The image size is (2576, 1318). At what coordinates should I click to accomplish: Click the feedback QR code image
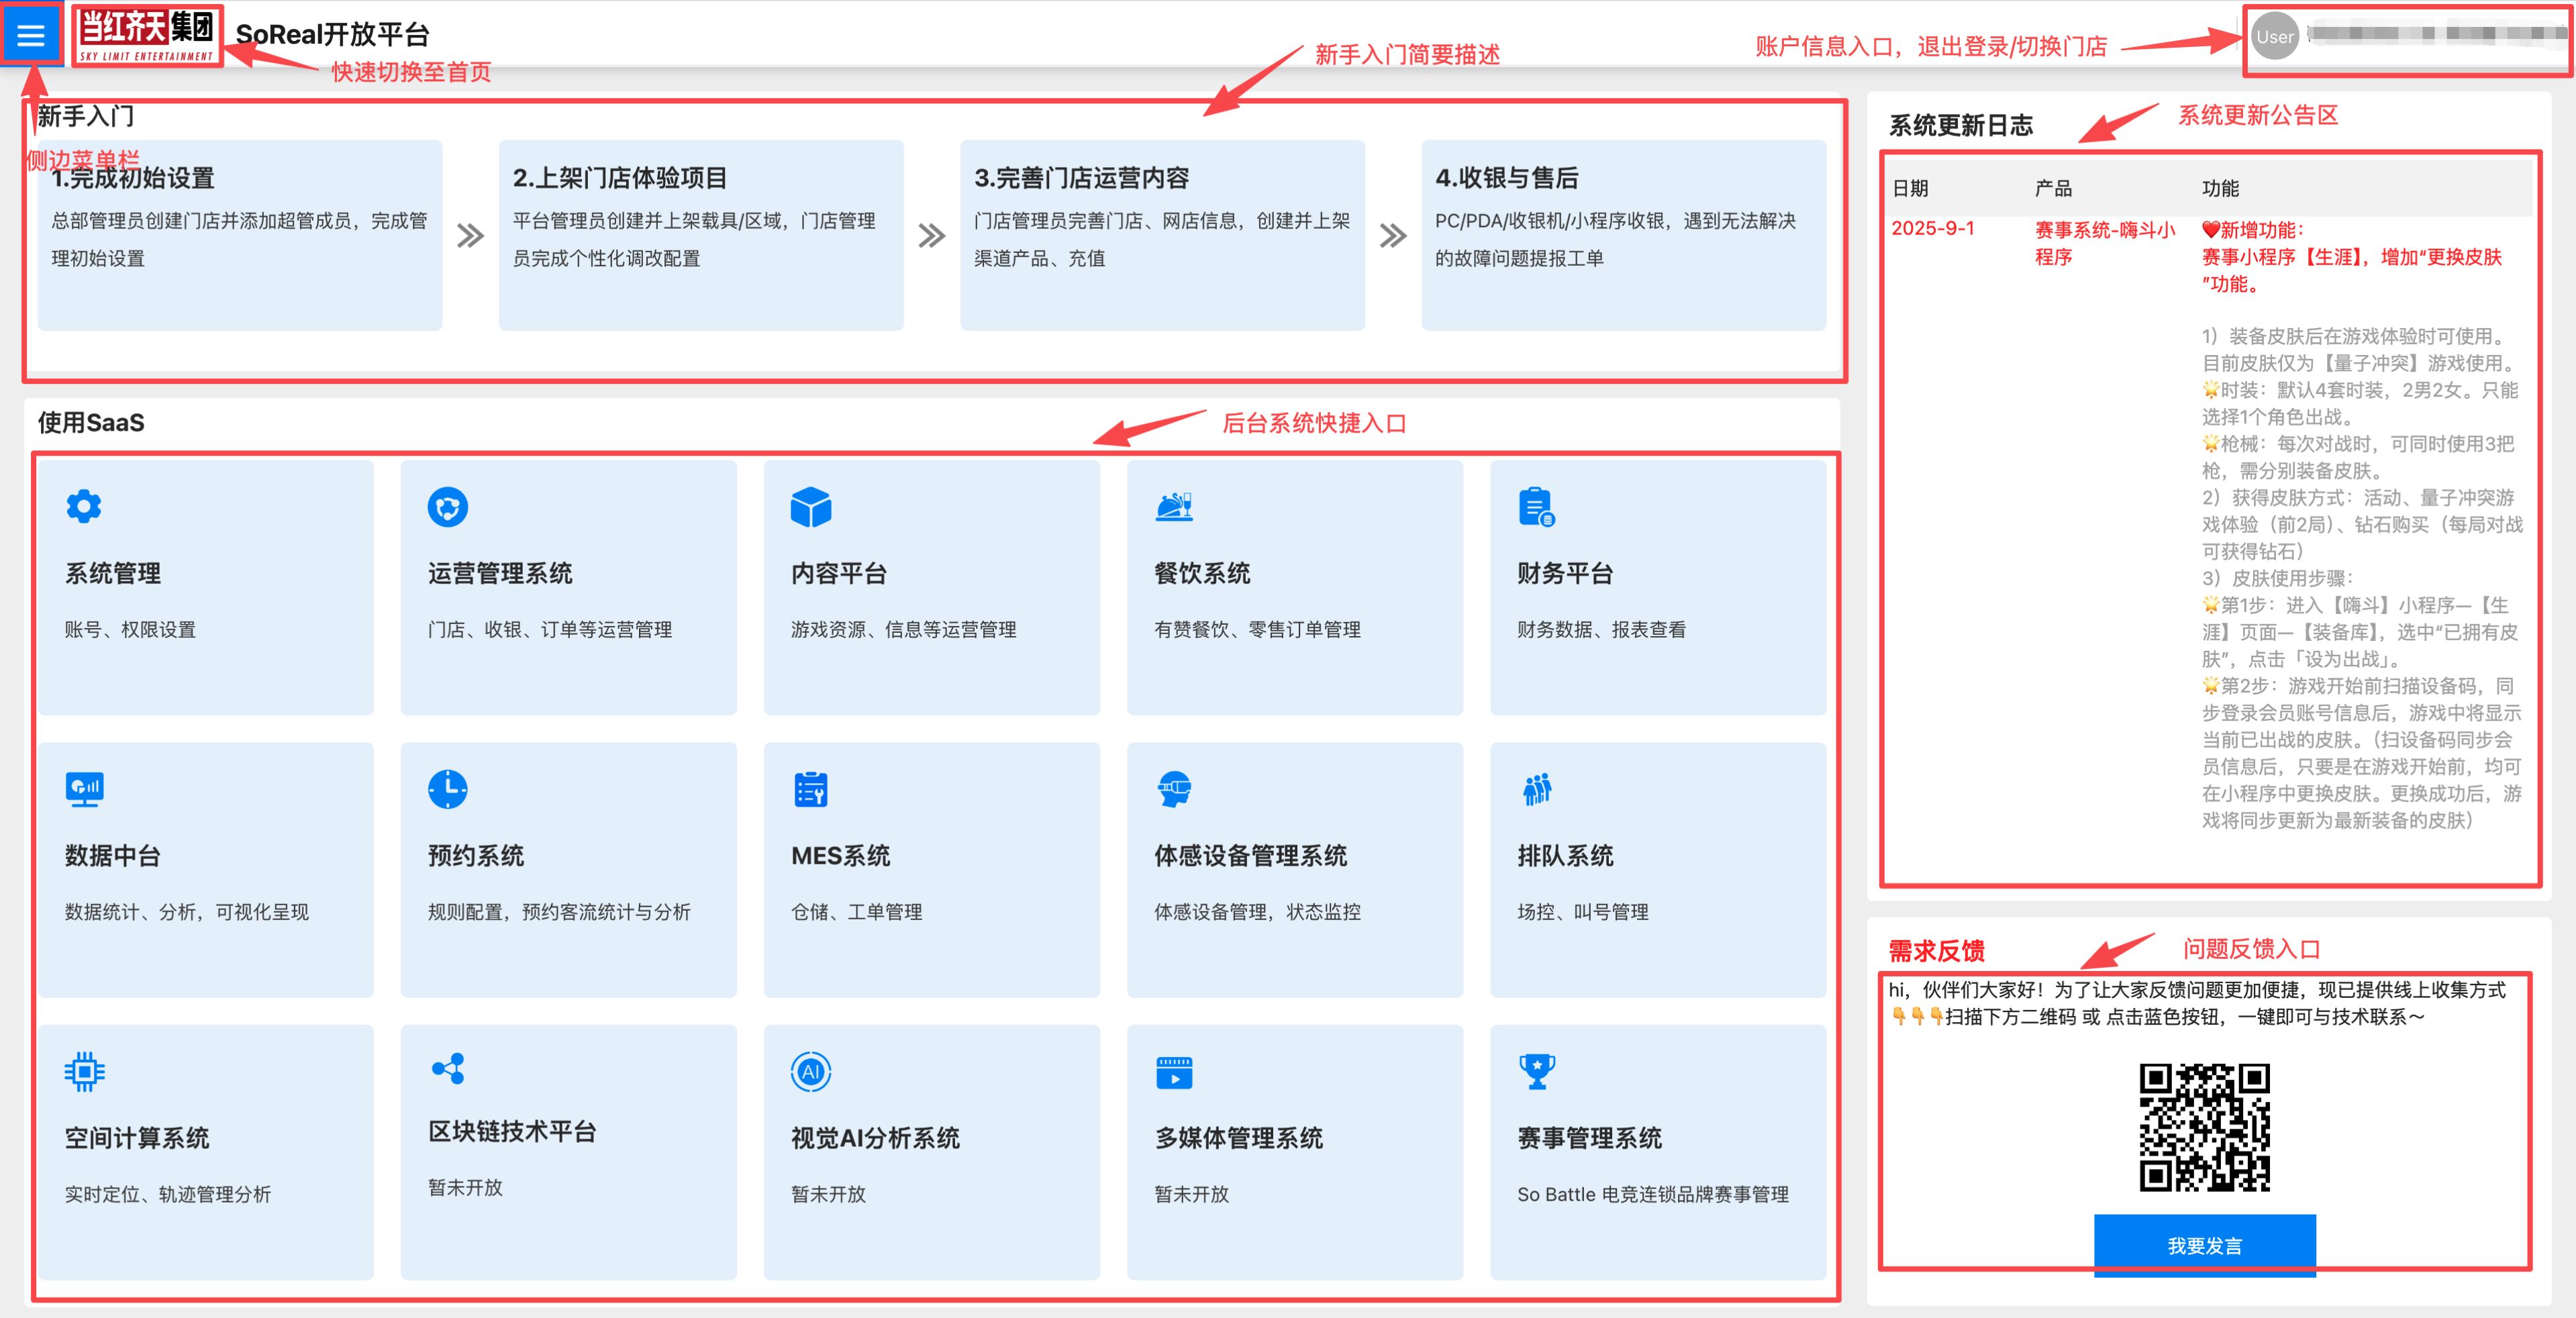pos(2204,1127)
